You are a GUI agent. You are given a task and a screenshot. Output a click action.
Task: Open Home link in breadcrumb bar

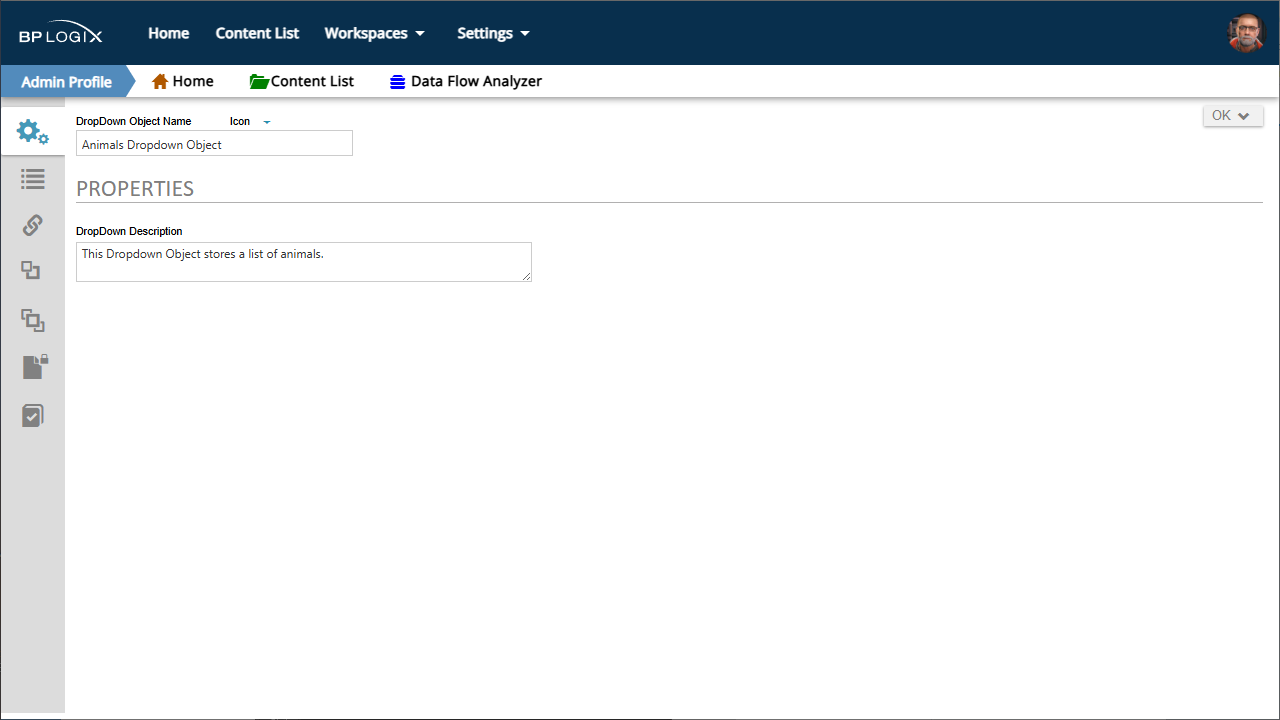[193, 81]
